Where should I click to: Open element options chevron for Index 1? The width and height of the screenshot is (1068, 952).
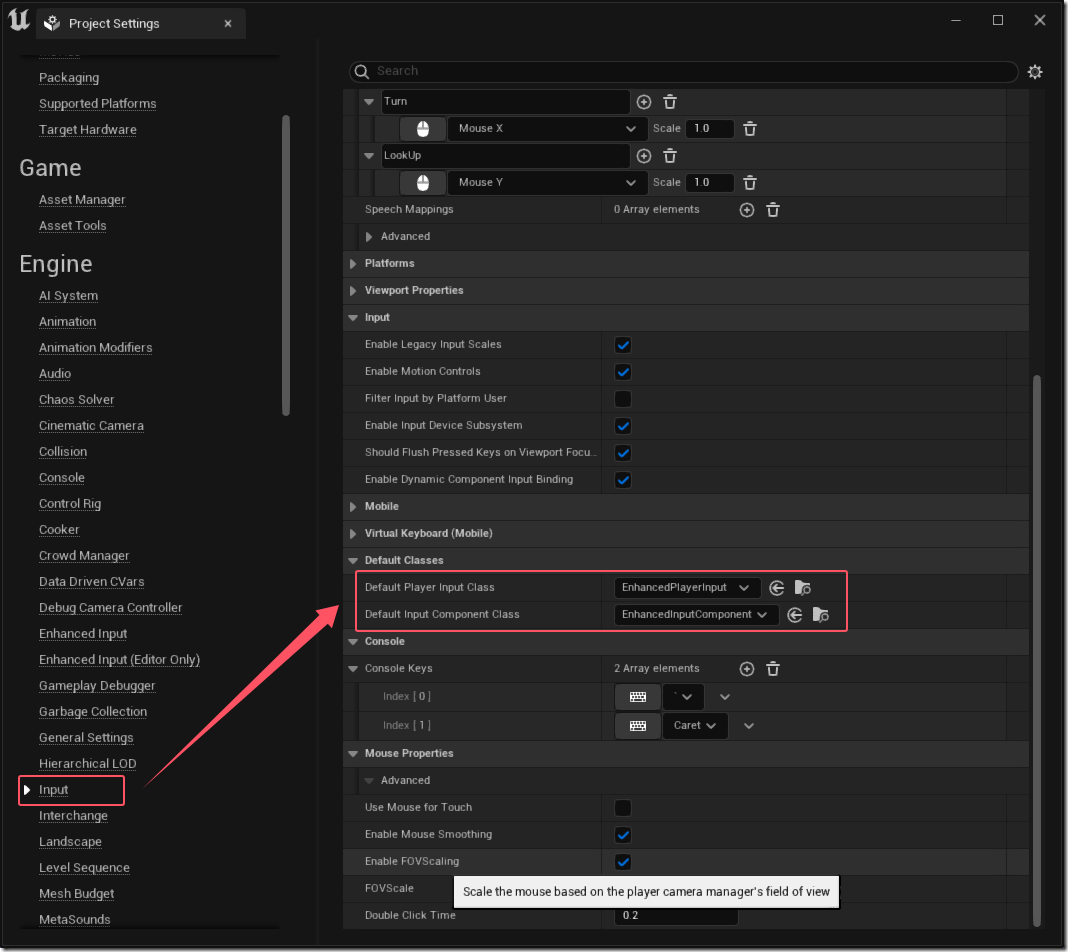click(749, 726)
